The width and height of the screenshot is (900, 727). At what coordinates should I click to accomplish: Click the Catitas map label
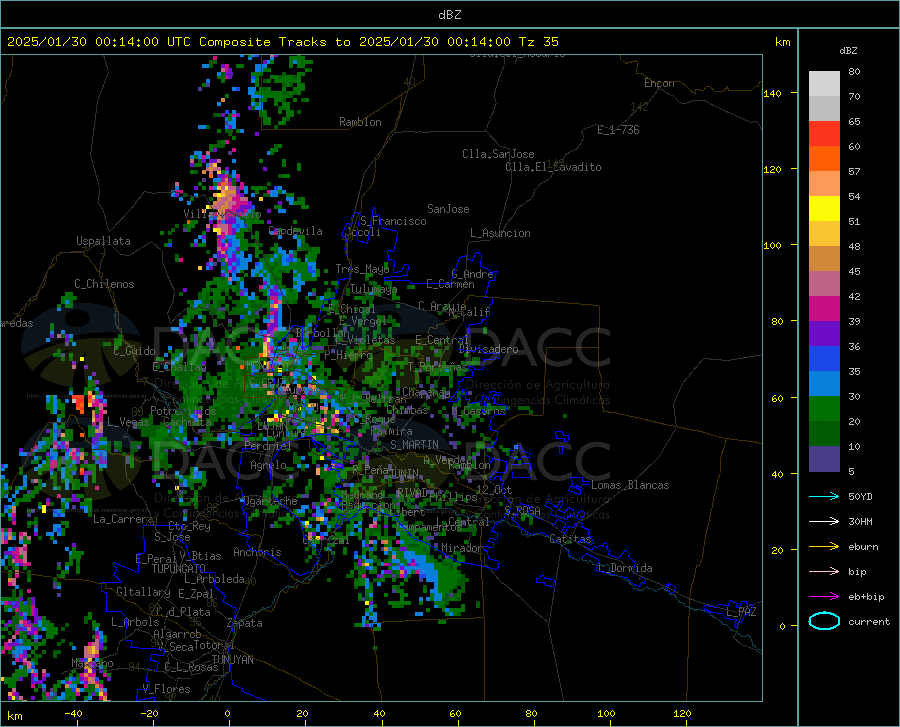[x=570, y=539]
